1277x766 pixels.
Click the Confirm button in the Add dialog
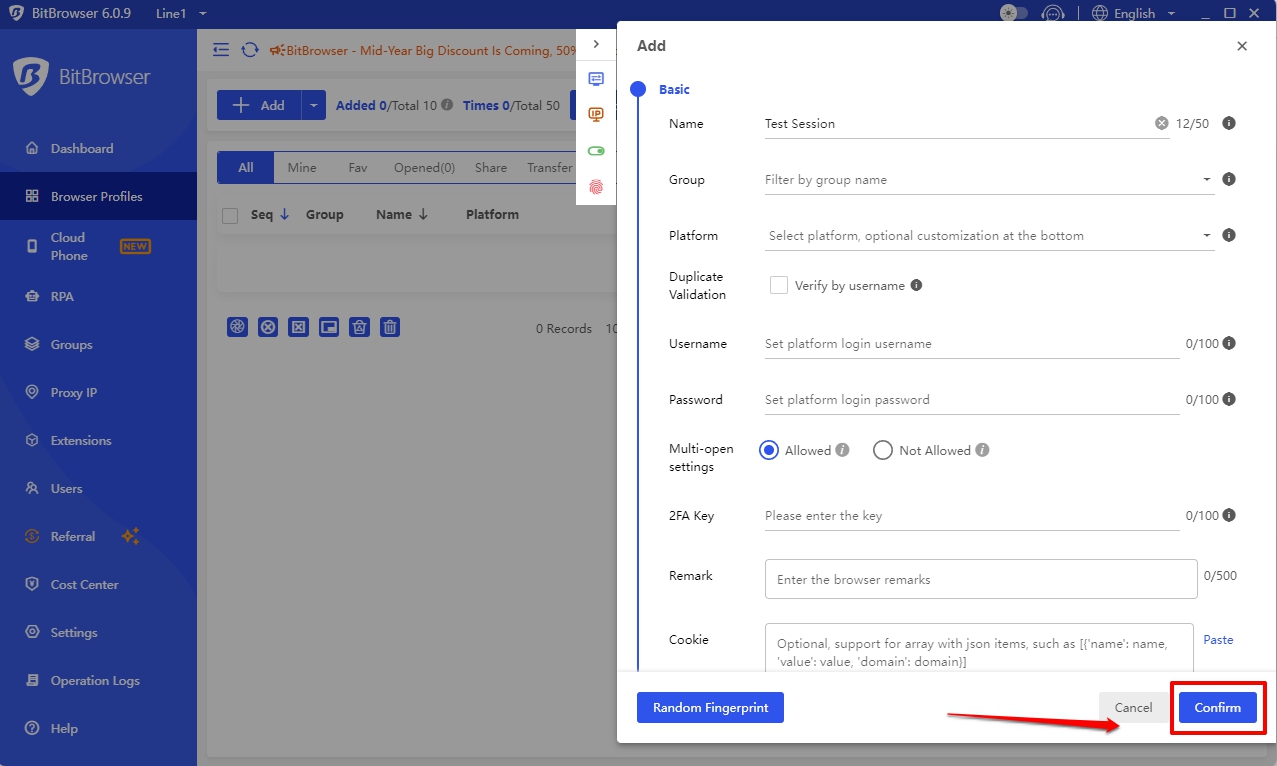click(1217, 707)
